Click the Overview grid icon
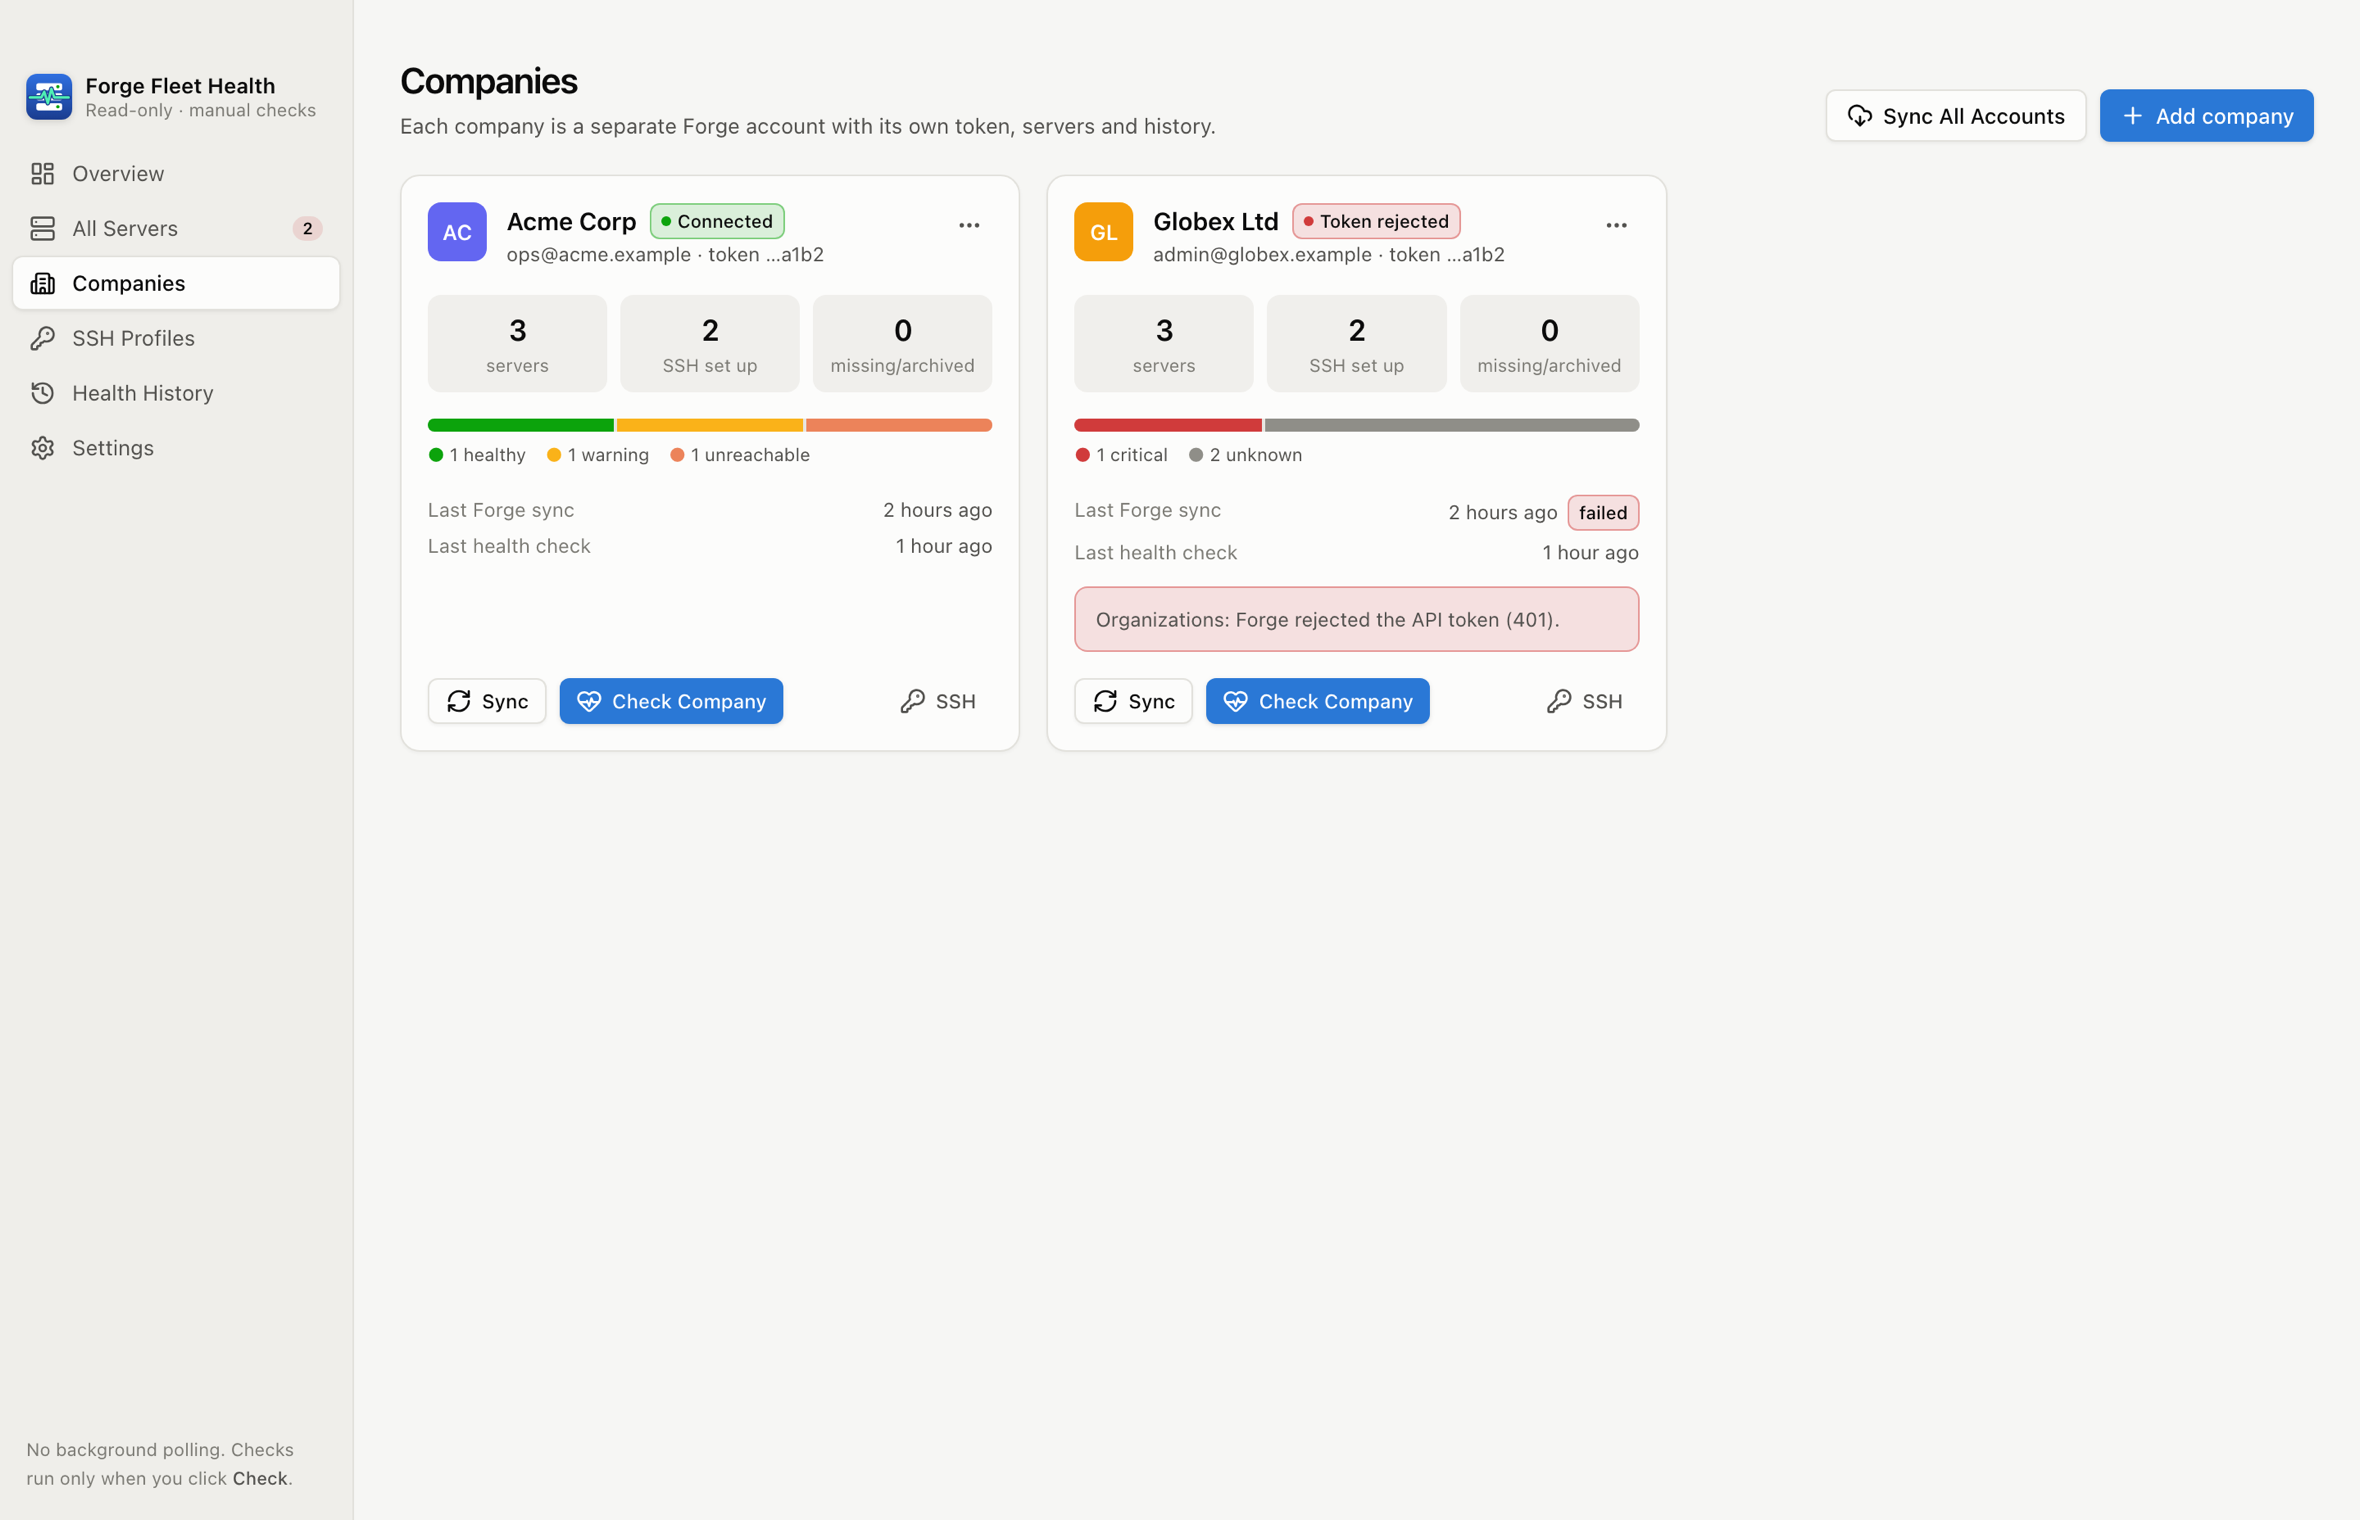2360x1520 pixels. point(43,174)
